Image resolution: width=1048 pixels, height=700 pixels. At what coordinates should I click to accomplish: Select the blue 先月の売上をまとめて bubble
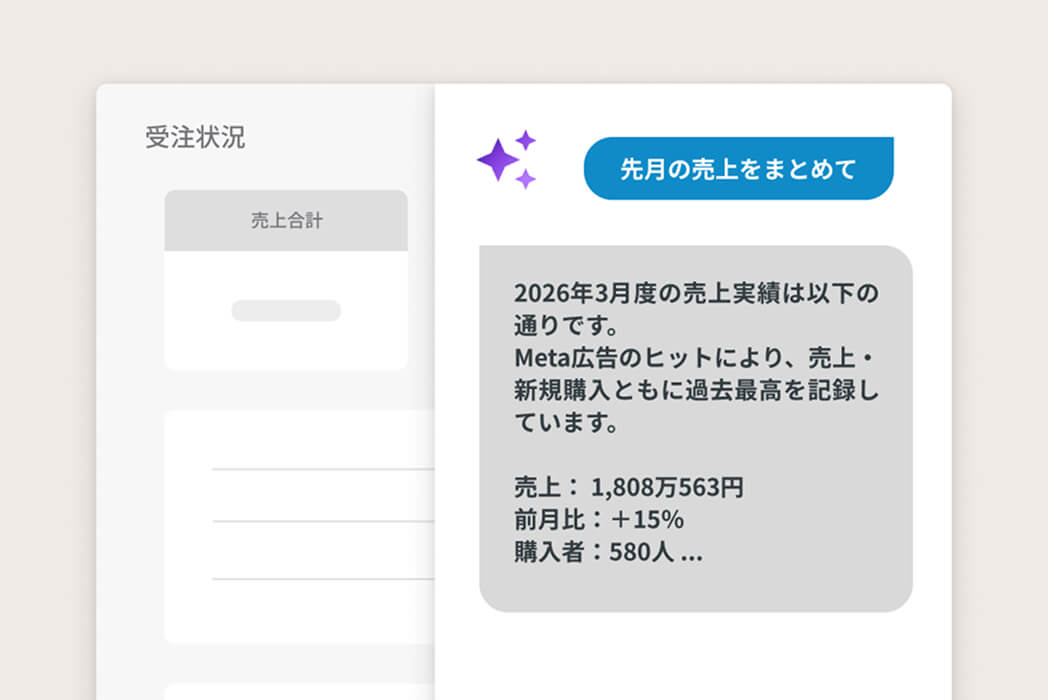(739, 168)
